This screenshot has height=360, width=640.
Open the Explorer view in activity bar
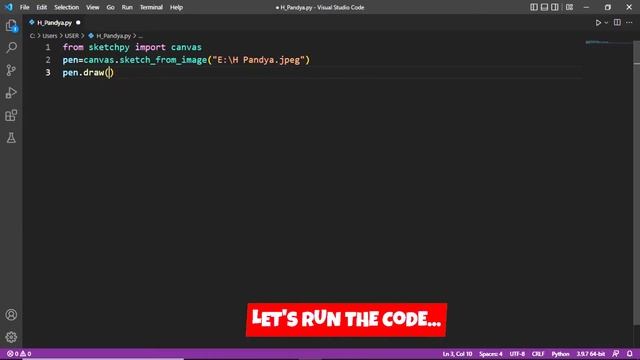point(11,26)
